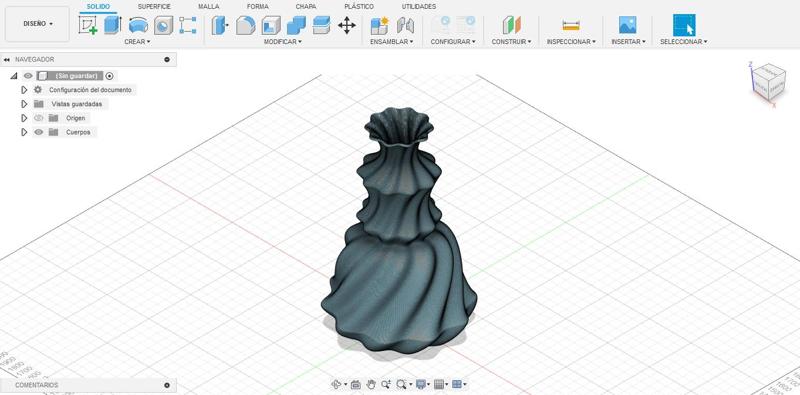Click the Zoom plus/minus icon
Screen dimensions: 800x395
tap(386, 384)
